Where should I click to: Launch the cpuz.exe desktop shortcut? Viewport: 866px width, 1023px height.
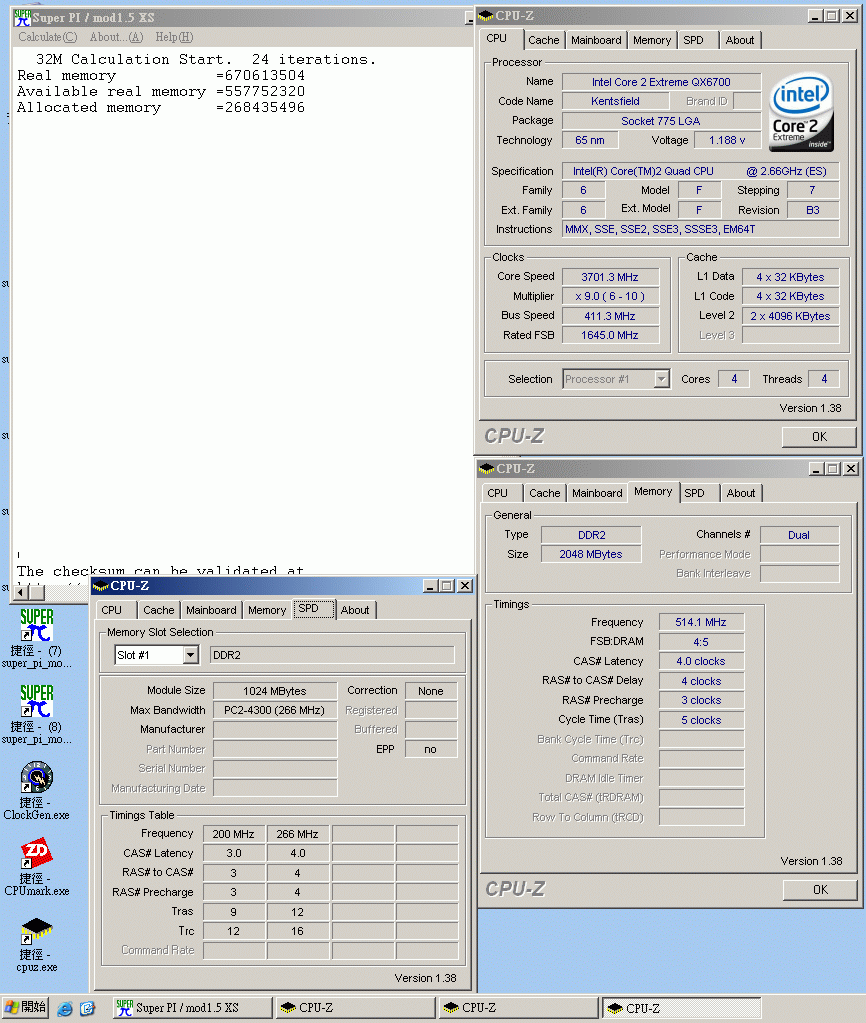pyautogui.click(x=37, y=943)
